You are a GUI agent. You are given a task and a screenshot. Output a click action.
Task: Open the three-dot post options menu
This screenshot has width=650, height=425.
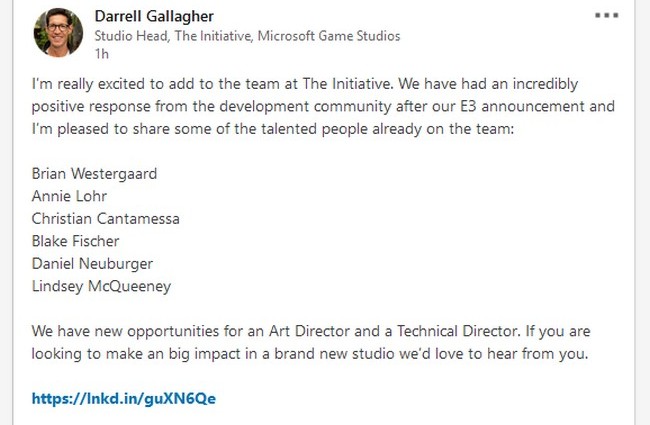click(x=606, y=16)
